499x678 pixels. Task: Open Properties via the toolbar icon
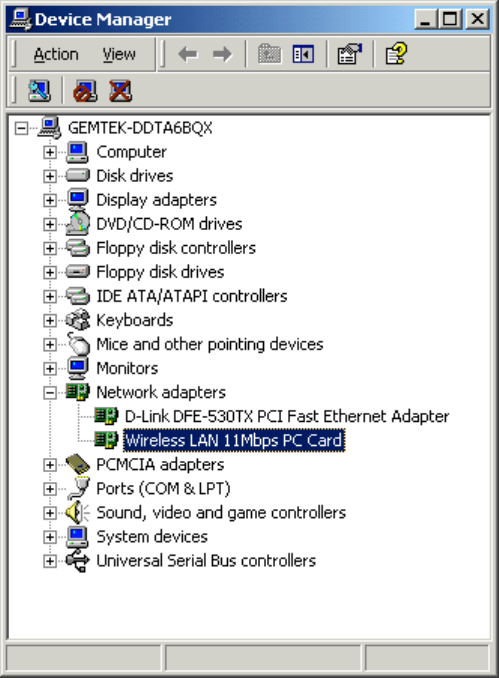pyautogui.click(x=349, y=54)
